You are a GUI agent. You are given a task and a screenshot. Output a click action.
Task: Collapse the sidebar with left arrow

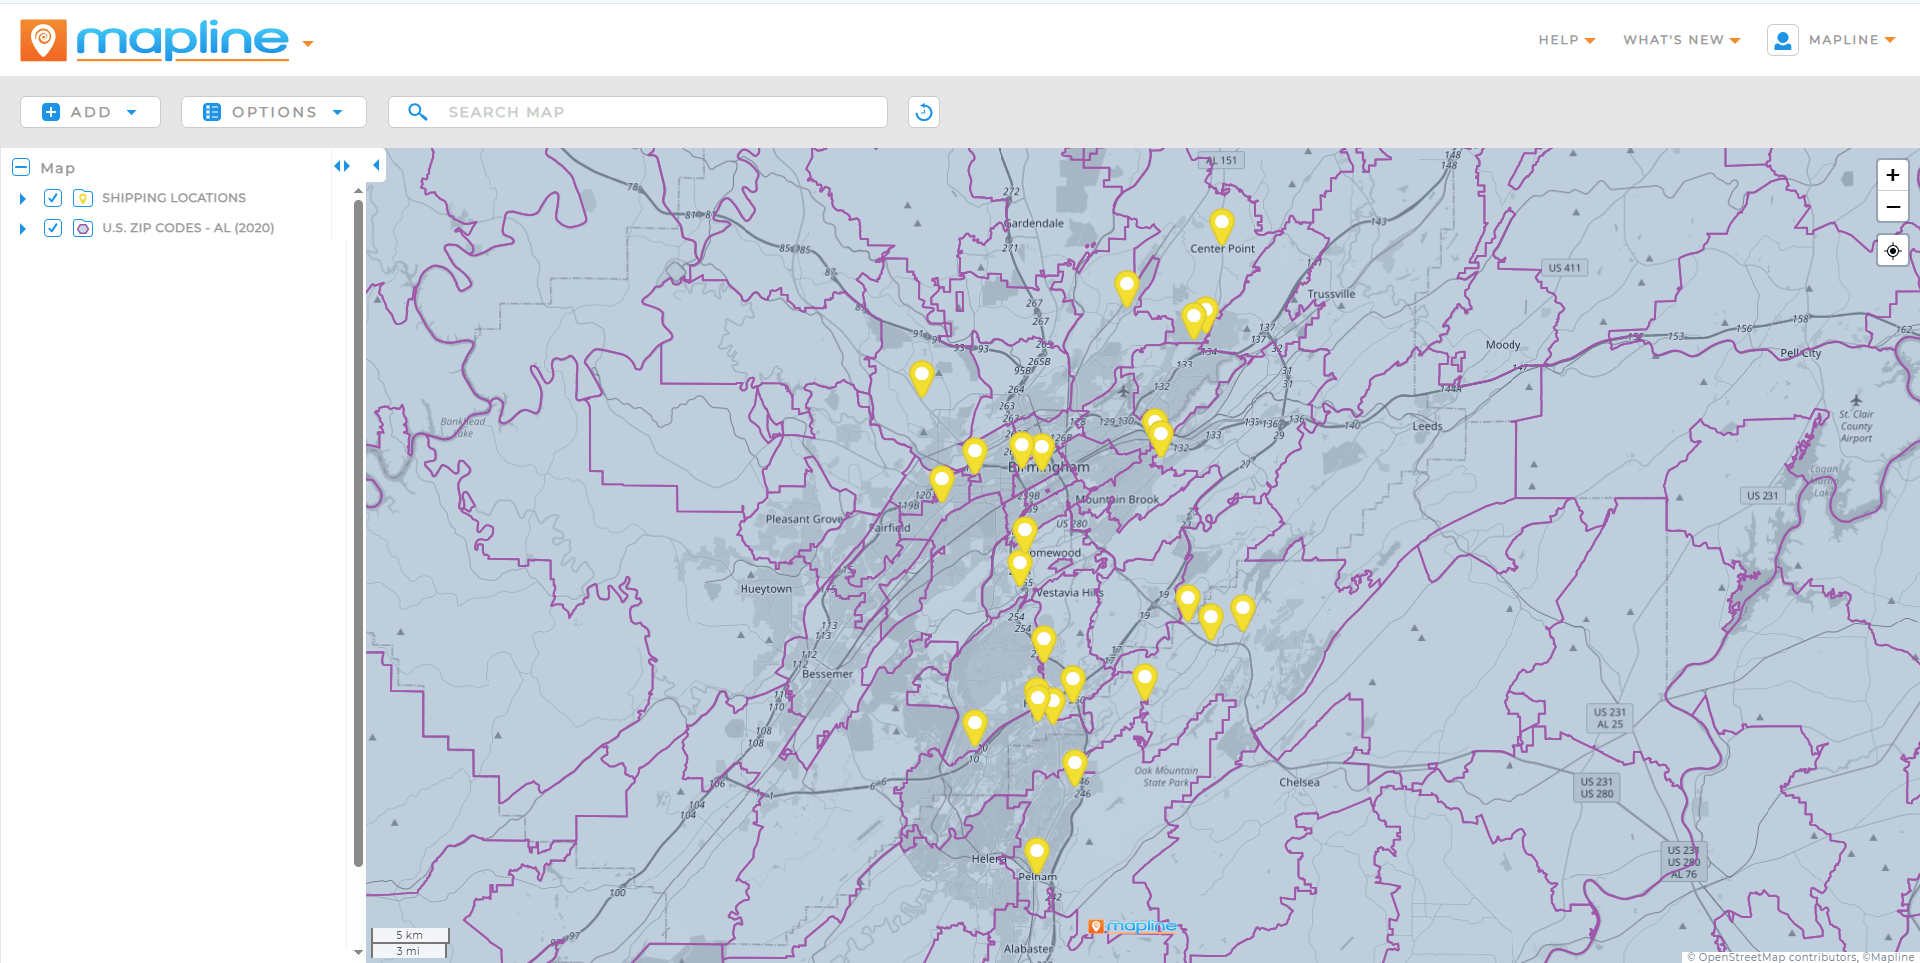[376, 165]
